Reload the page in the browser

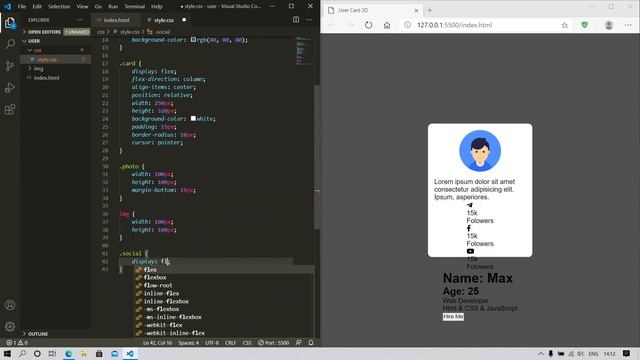coord(369,25)
